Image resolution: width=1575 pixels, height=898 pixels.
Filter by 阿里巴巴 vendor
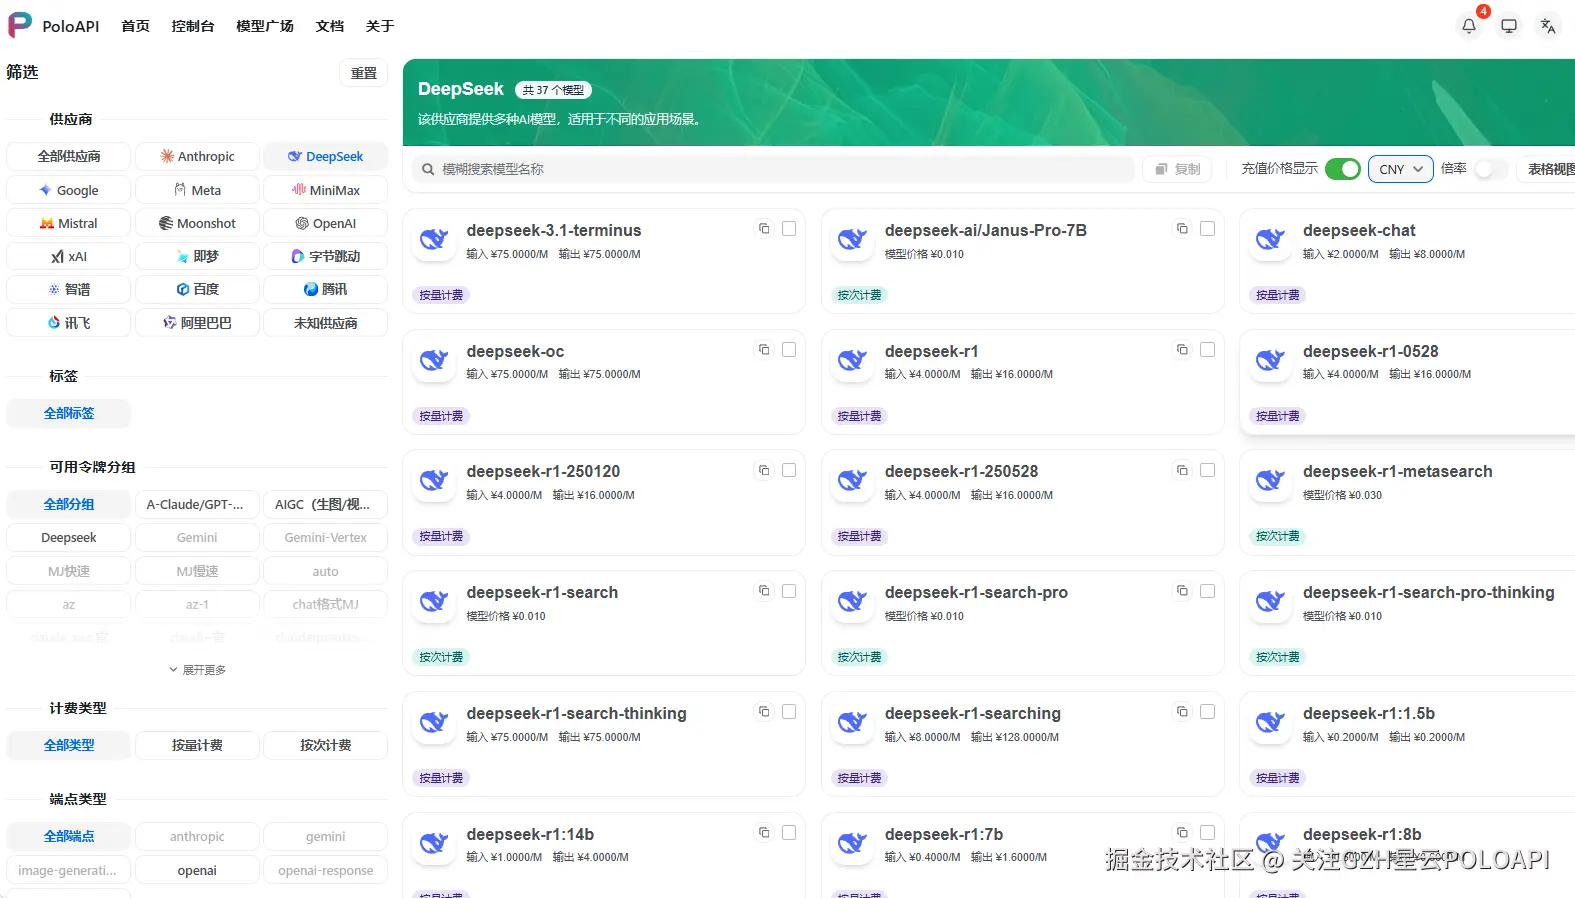(197, 323)
